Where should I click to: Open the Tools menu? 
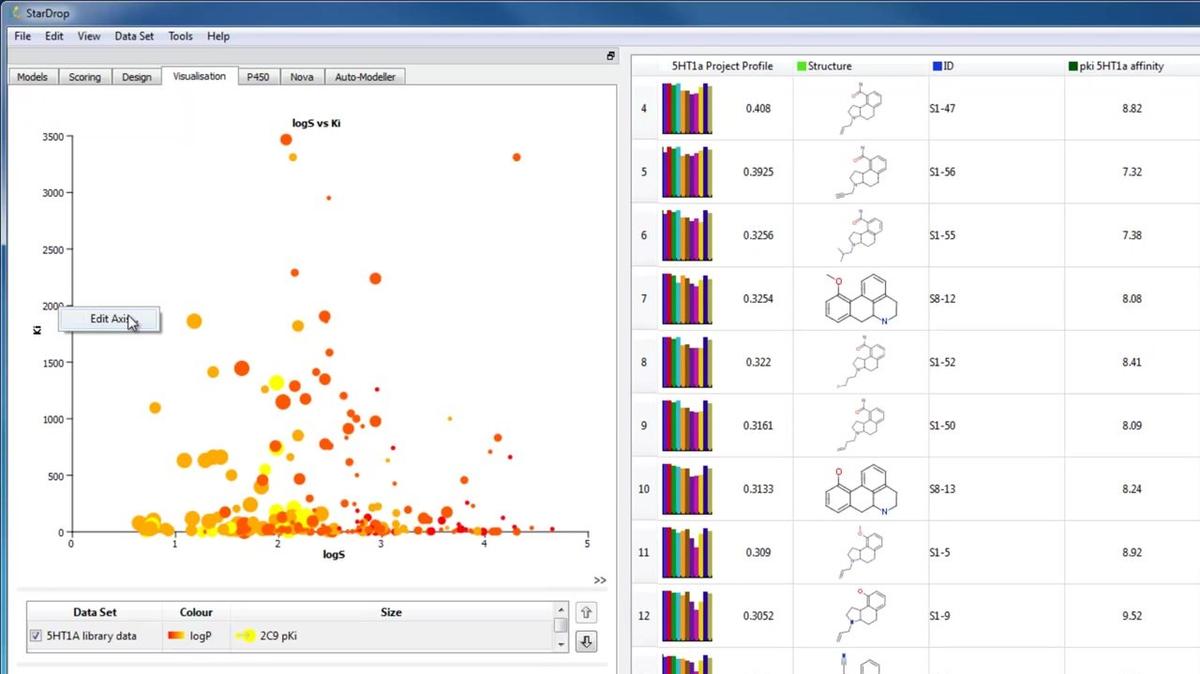click(x=180, y=36)
